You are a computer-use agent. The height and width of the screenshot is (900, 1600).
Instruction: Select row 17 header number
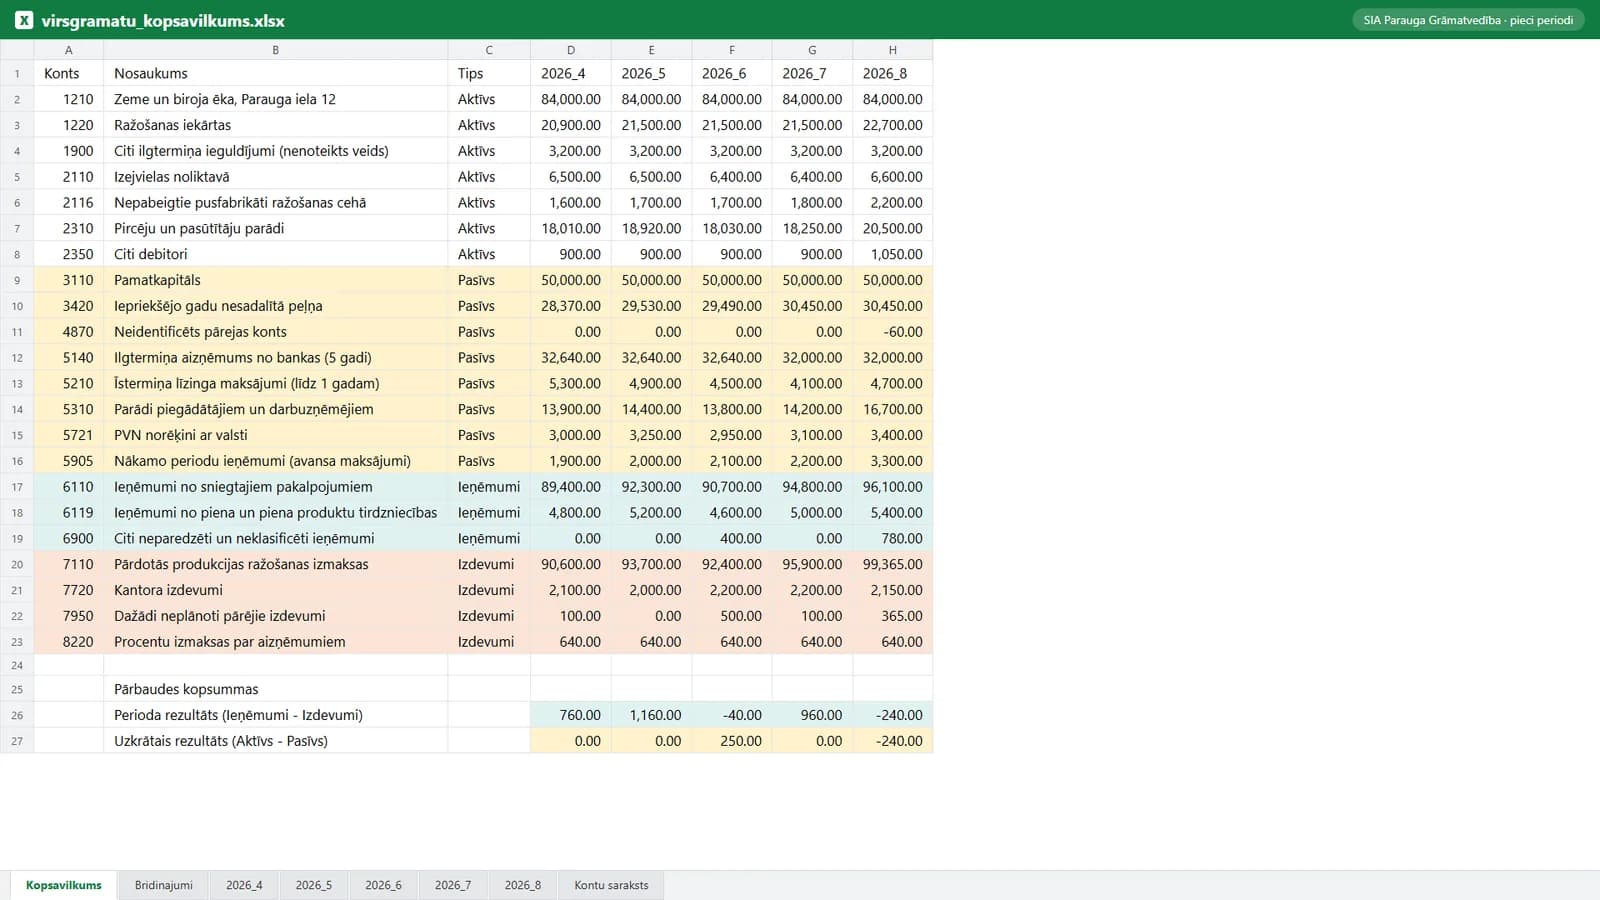pyautogui.click(x=17, y=487)
